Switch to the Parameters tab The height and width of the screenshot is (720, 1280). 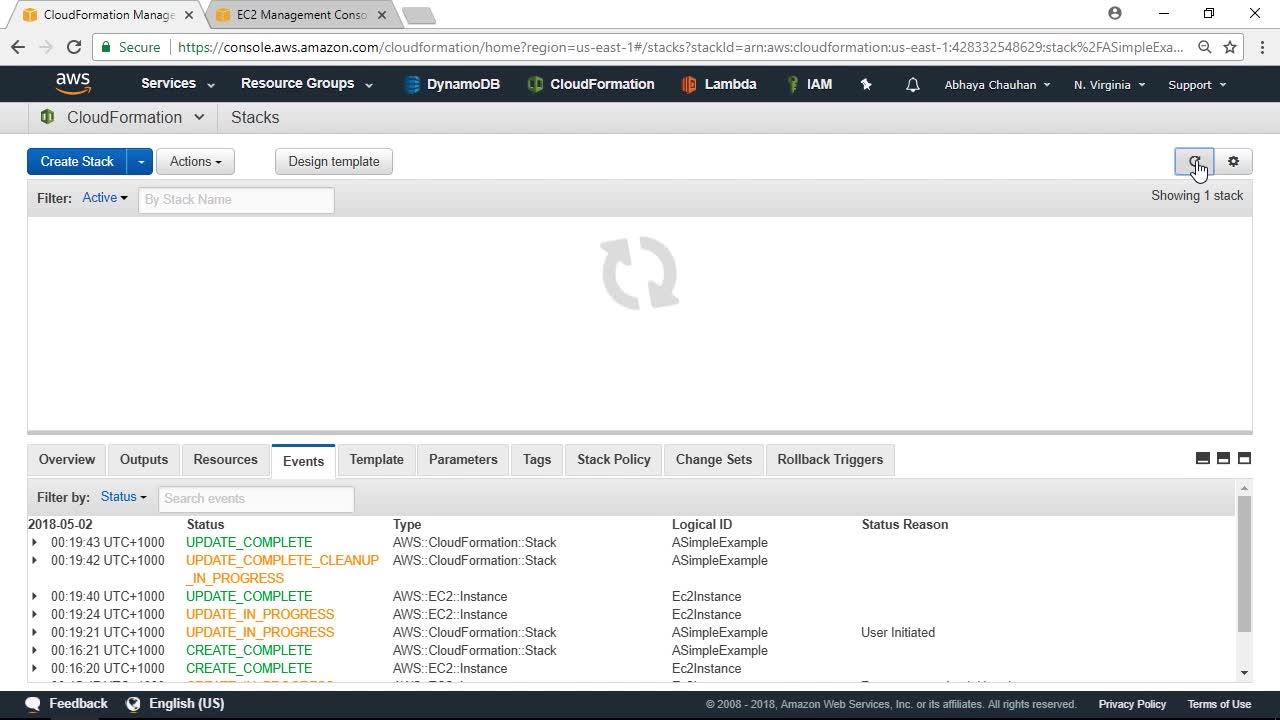click(x=463, y=459)
